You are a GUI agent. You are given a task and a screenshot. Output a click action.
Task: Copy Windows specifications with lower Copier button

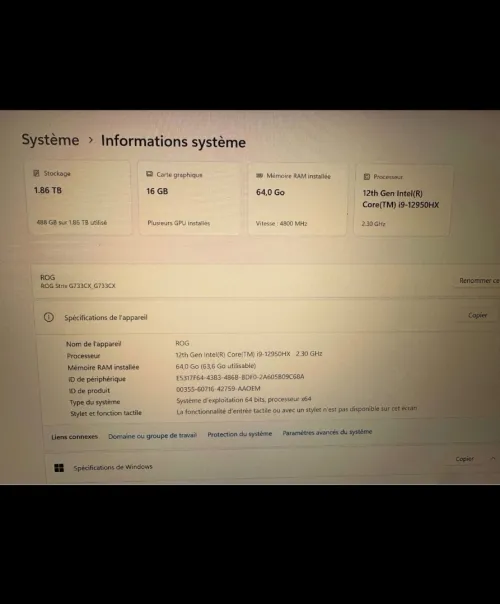[x=465, y=459]
